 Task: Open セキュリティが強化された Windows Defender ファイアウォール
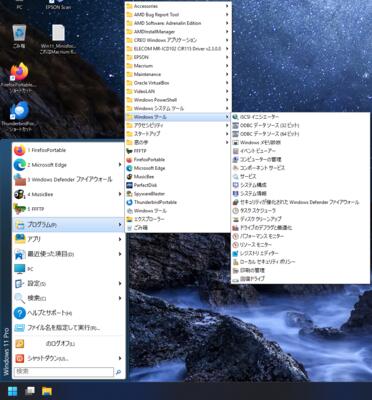coord(301,202)
